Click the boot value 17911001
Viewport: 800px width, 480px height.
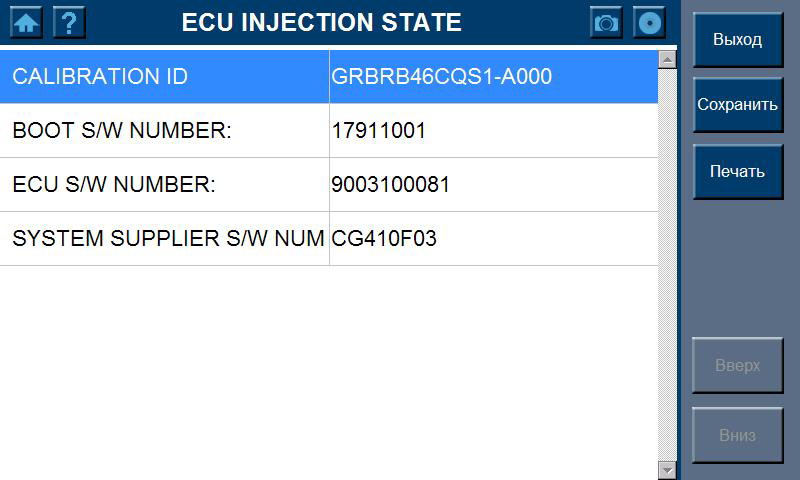379,131
